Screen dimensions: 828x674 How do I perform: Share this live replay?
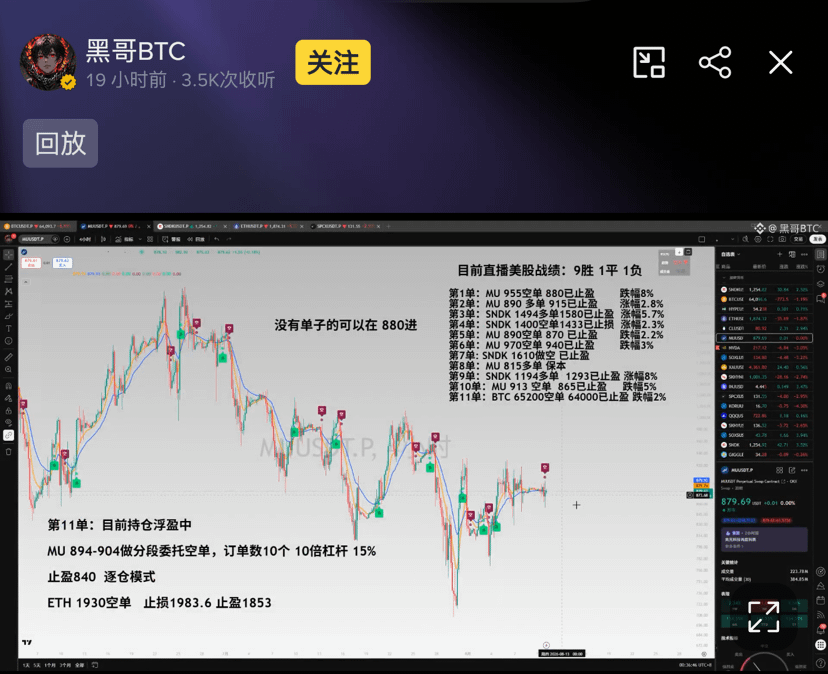pyautogui.click(x=715, y=62)
